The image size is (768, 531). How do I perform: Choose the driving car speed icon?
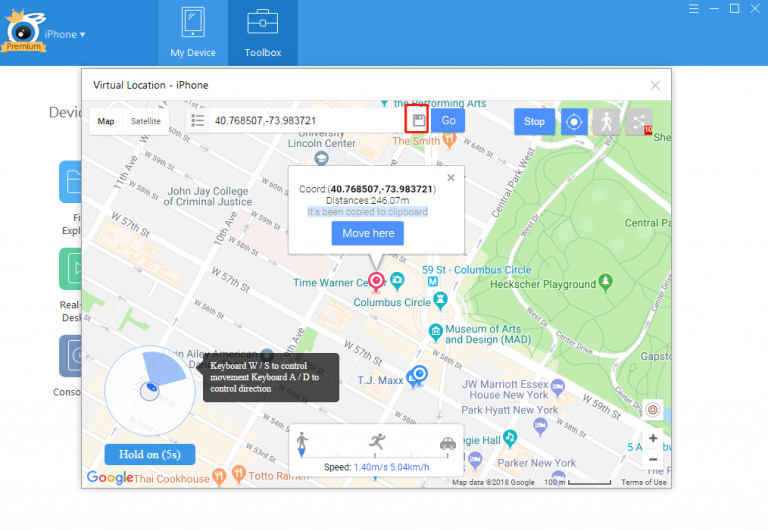click(447, 443)
